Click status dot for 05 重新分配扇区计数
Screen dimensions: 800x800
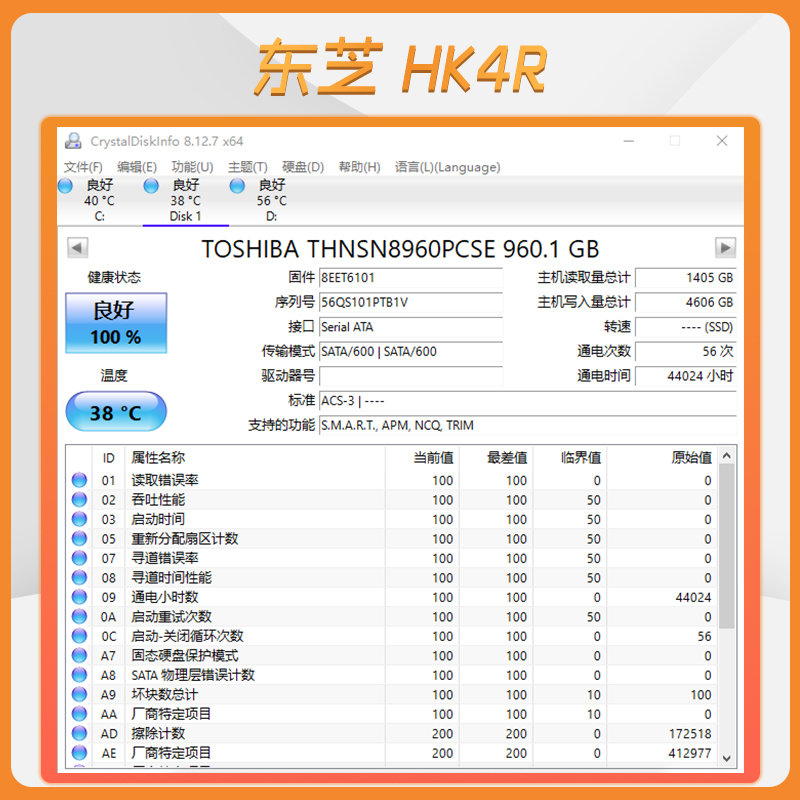(79, 538)
